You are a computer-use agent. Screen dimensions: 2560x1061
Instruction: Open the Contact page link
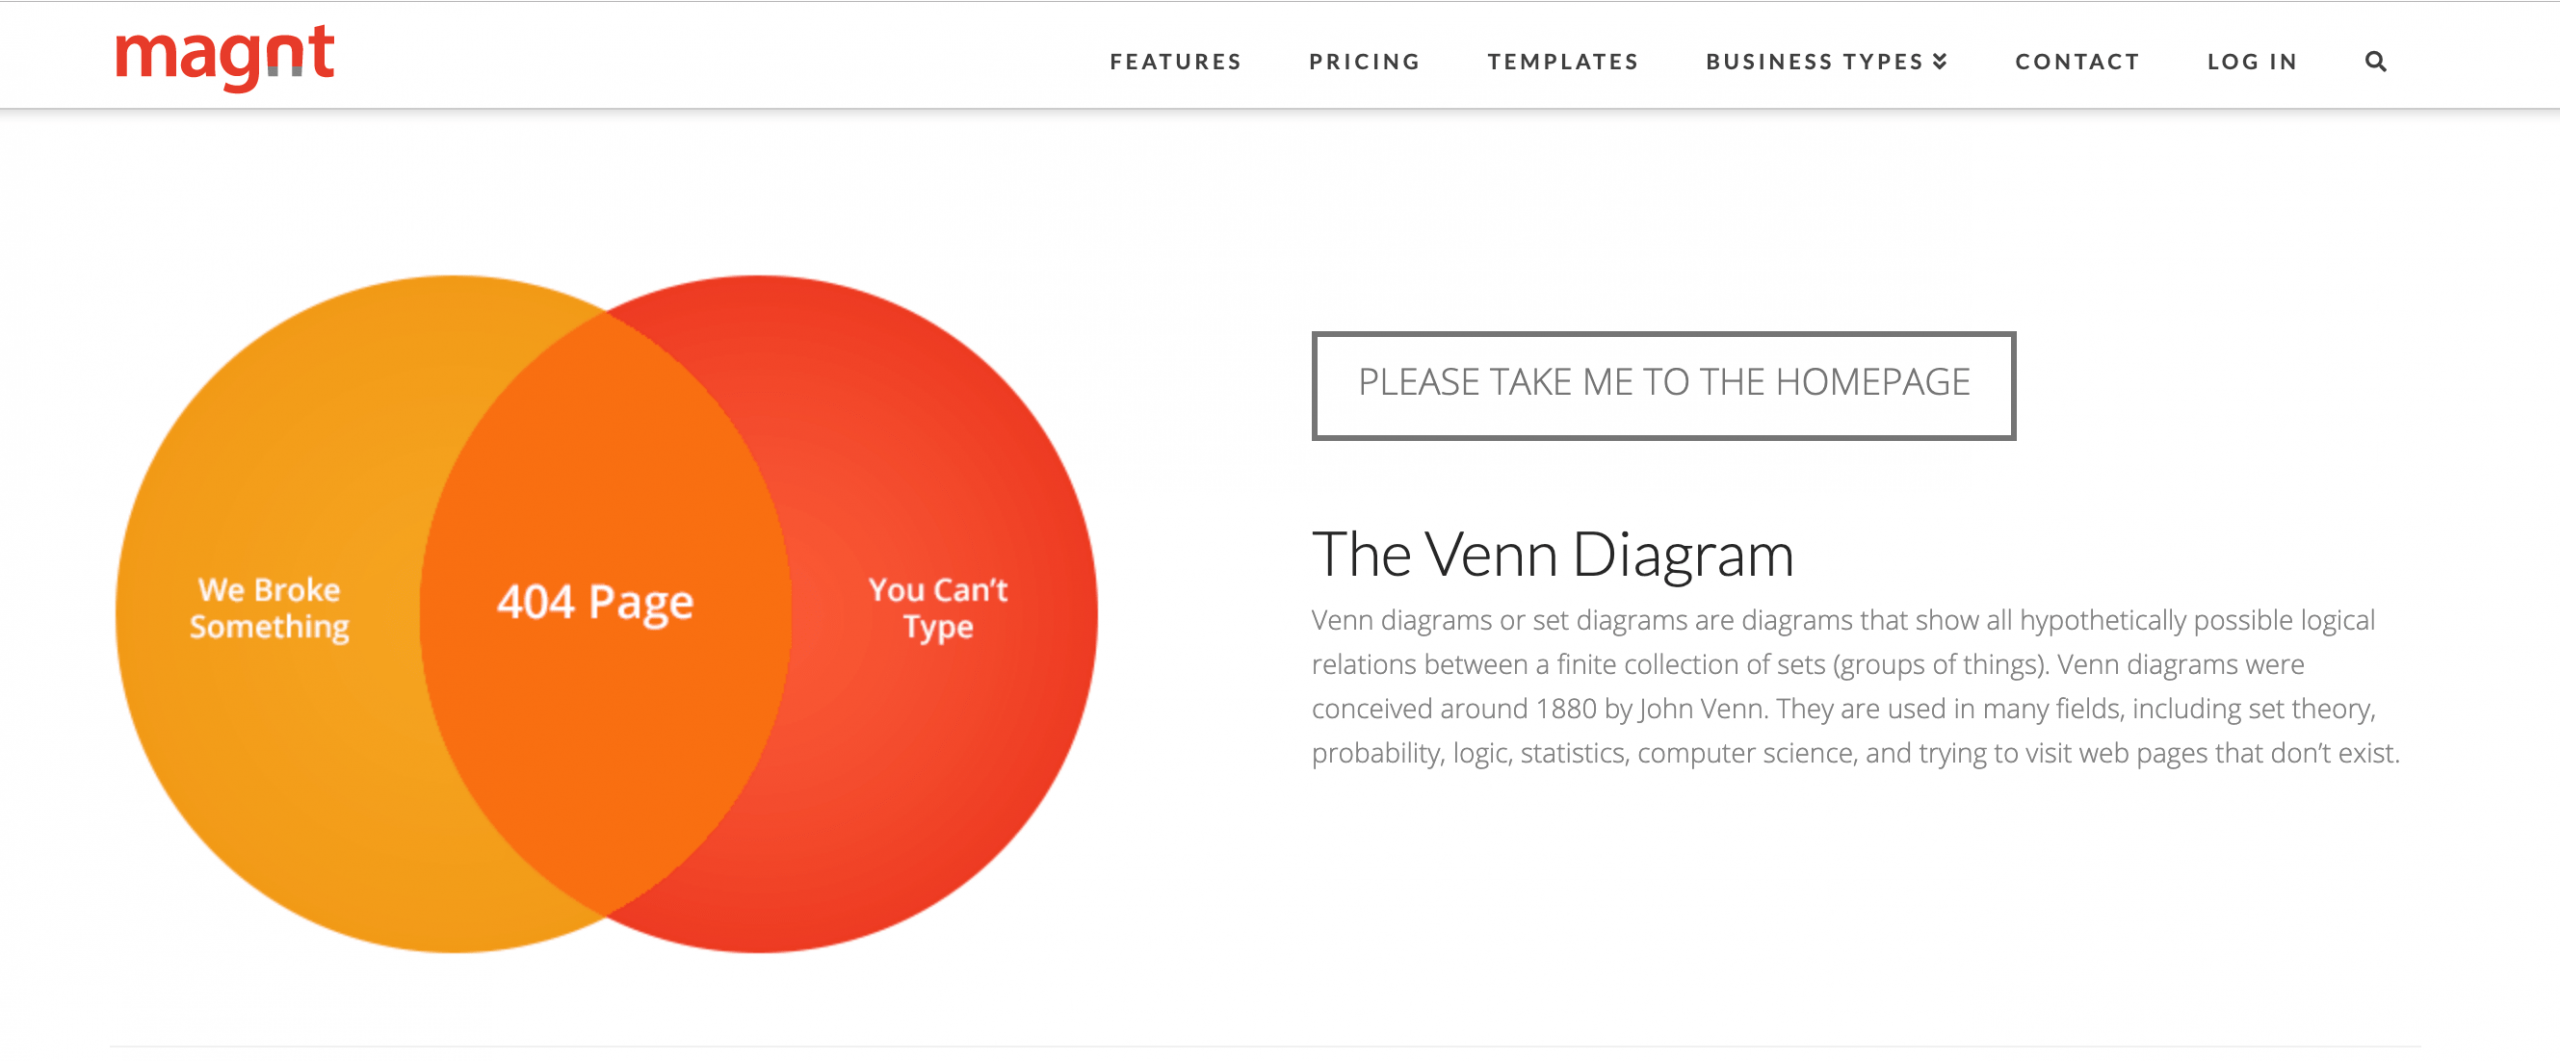click(2077, 62)
